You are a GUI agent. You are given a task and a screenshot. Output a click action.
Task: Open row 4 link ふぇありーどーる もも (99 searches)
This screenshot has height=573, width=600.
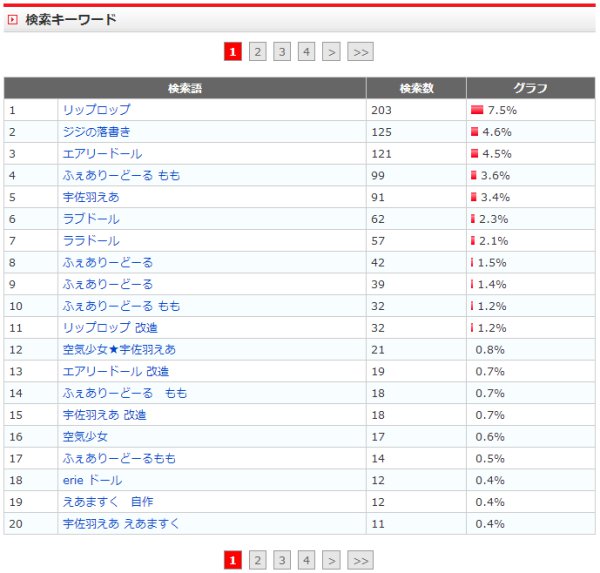click(x=121, y=175)
